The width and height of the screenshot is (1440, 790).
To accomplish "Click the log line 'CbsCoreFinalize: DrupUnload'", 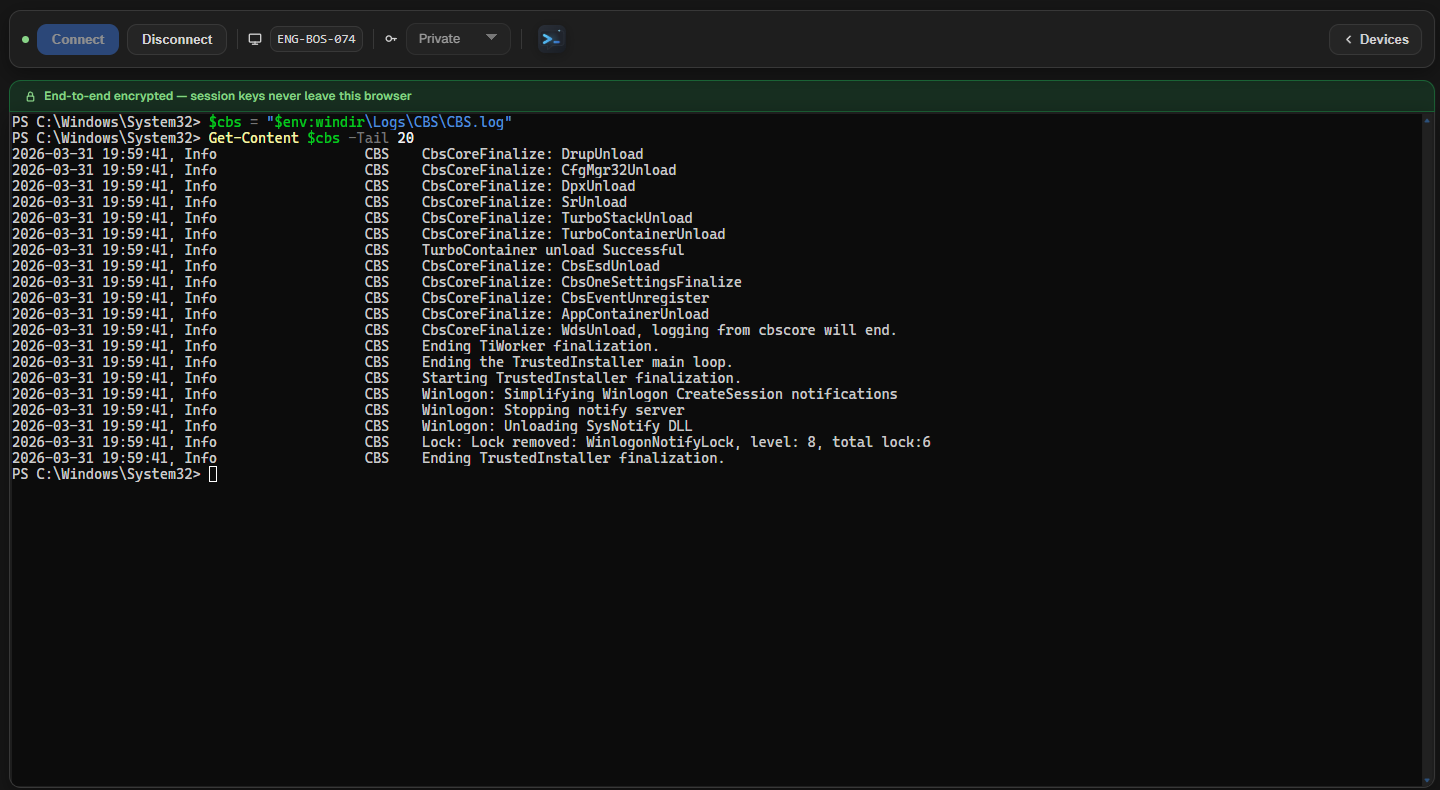I will (x=328, y=154).
